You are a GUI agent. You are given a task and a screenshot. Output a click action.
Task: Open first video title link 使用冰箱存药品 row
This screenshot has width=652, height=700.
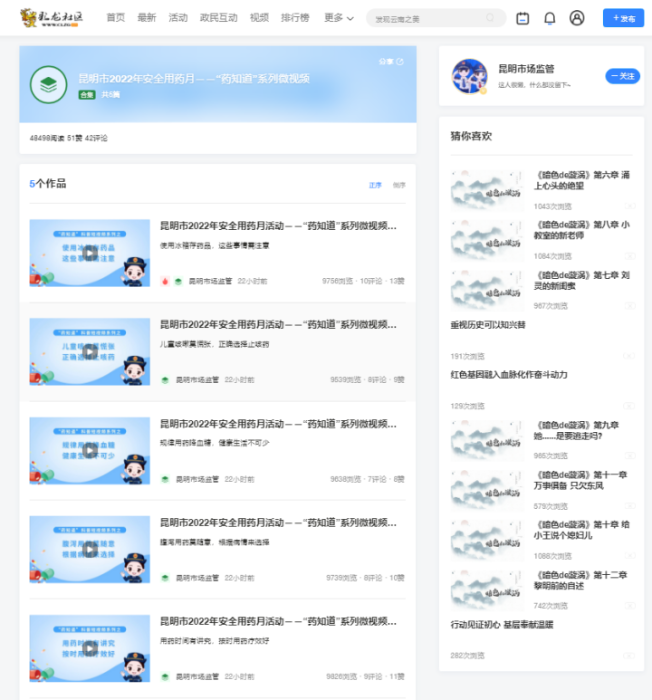(x=278, y=225)
